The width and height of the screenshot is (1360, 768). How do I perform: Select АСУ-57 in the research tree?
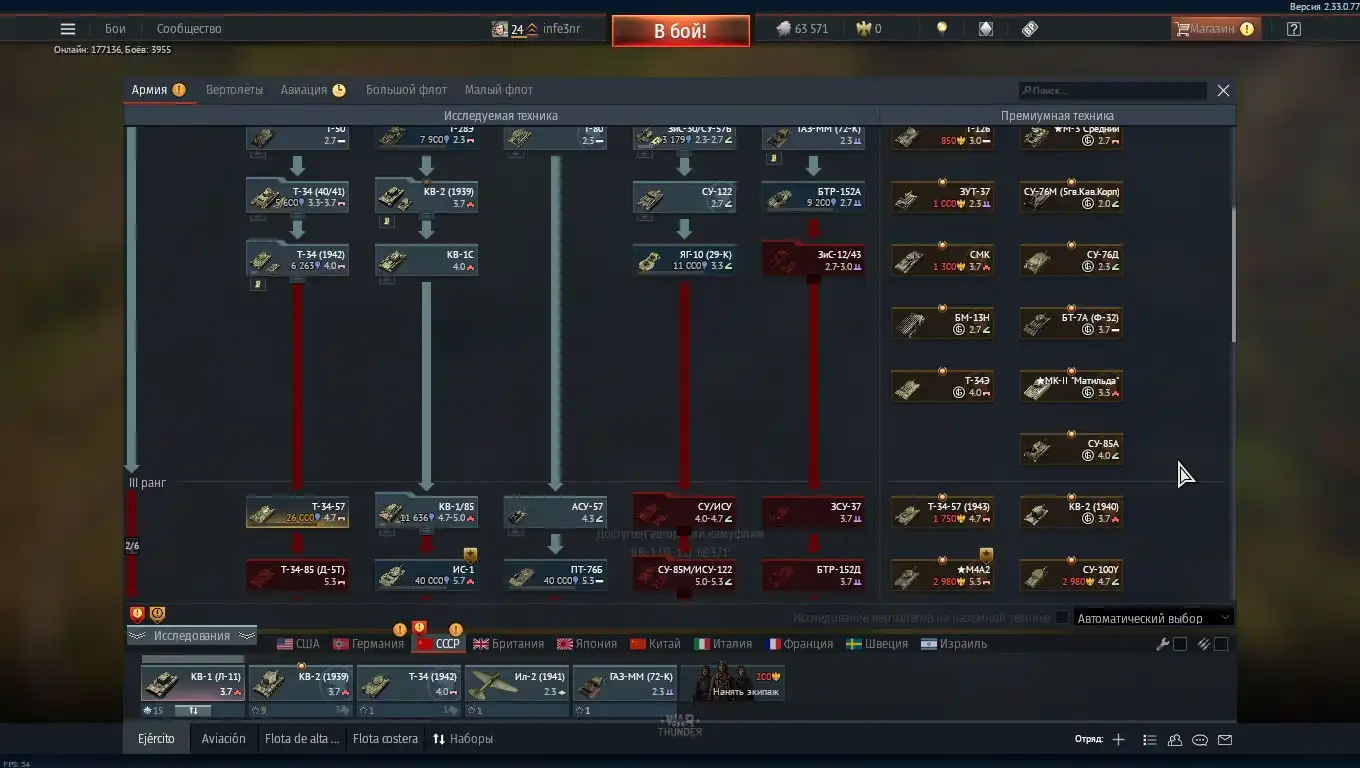[x=555, y=512]
